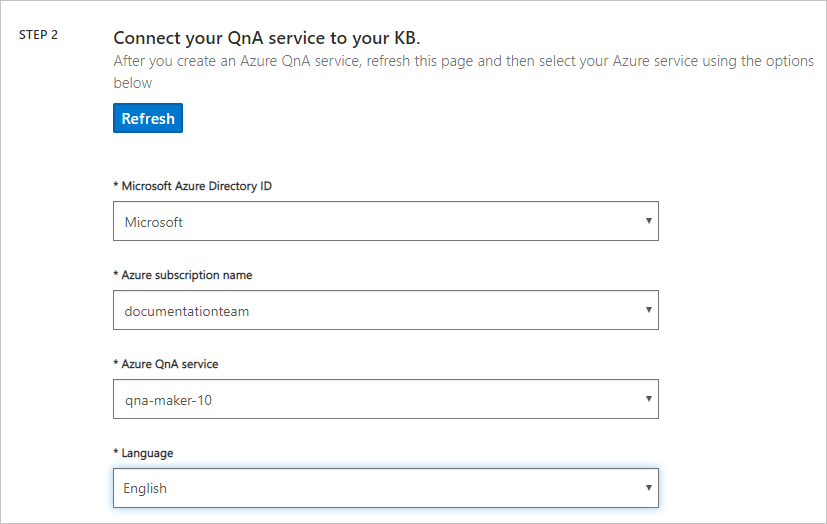
Task: Open the Microsoft Azure Directory ID dropdown
Action: [x=385, y=222]
